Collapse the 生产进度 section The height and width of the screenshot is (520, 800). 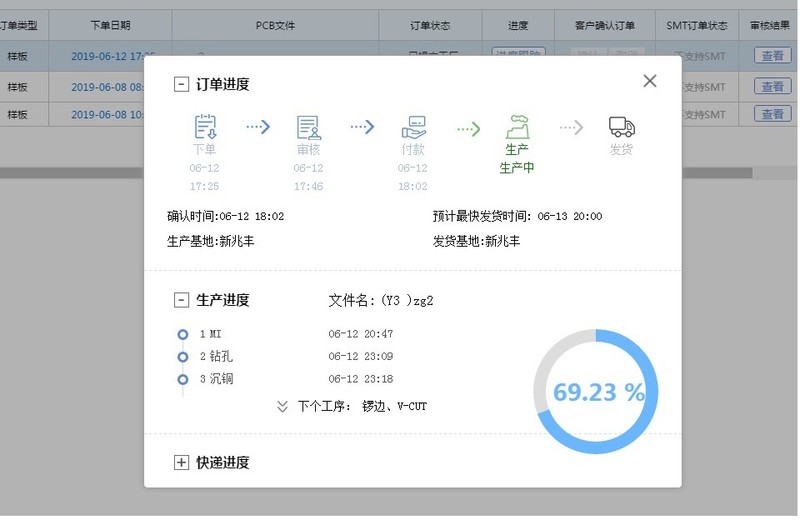coord(181,300)
